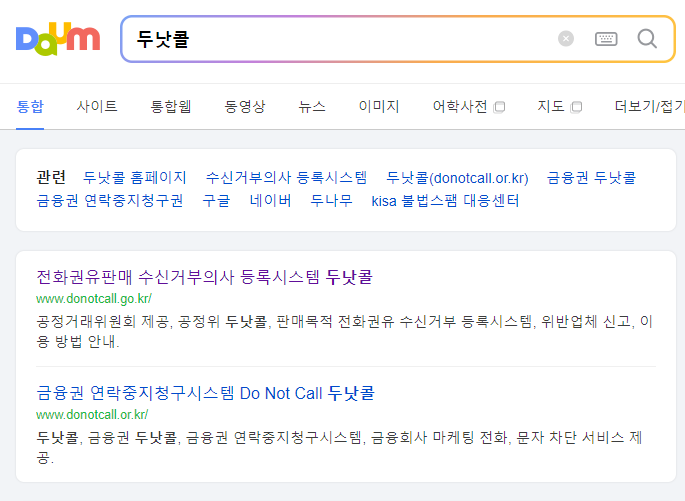
Task: Click related search 수신거부의사 등록시스템
Action: (286, 178)
